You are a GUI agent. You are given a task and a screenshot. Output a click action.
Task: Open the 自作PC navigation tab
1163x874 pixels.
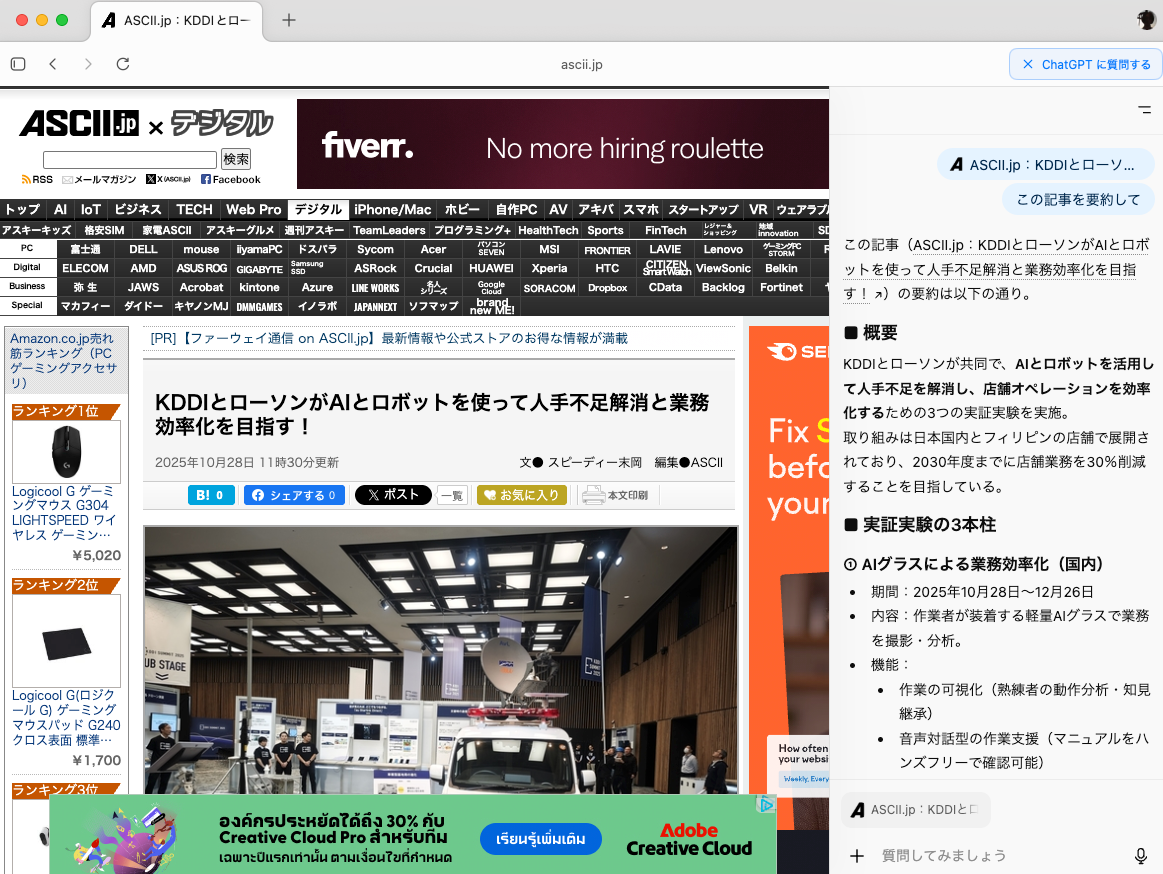[x=516, y=210]
